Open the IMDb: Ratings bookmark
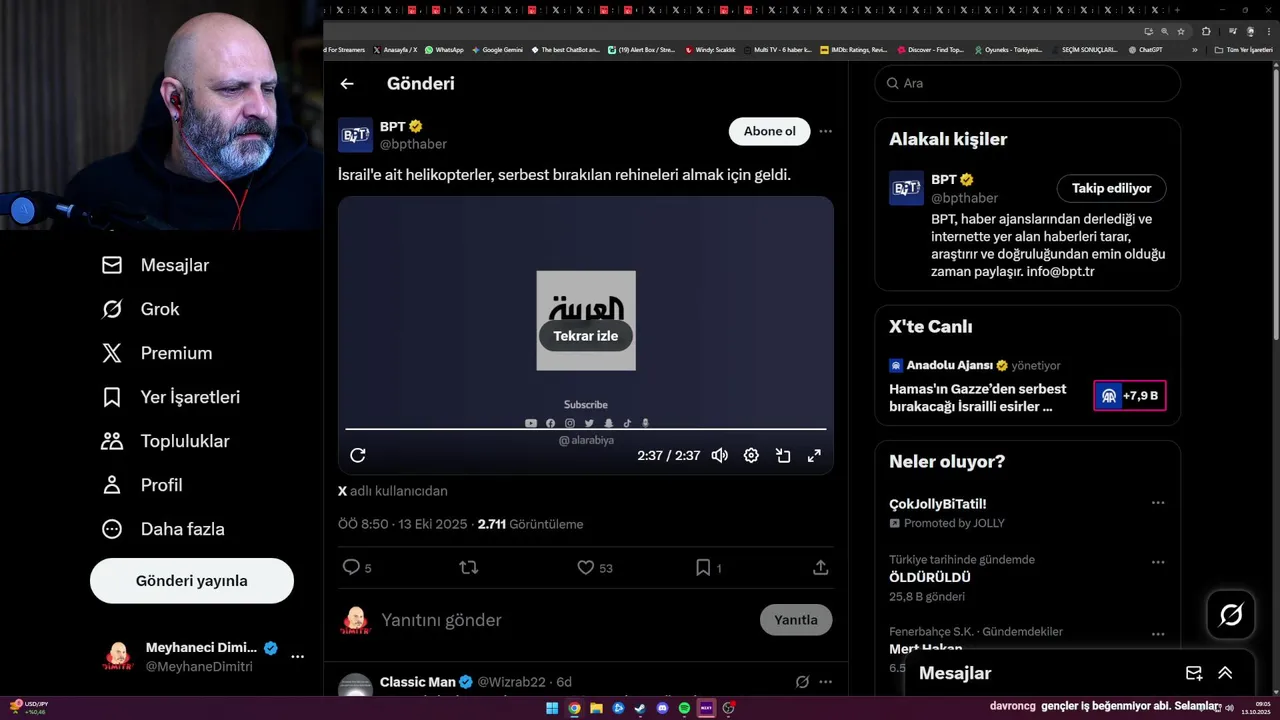The height and width of the screenshot is (720, 1280). point(853,49)
